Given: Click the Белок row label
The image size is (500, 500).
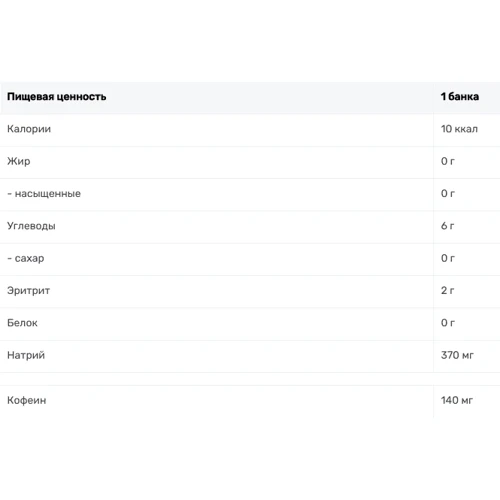Looking at the screenshot, I should [x=22, y=323].
